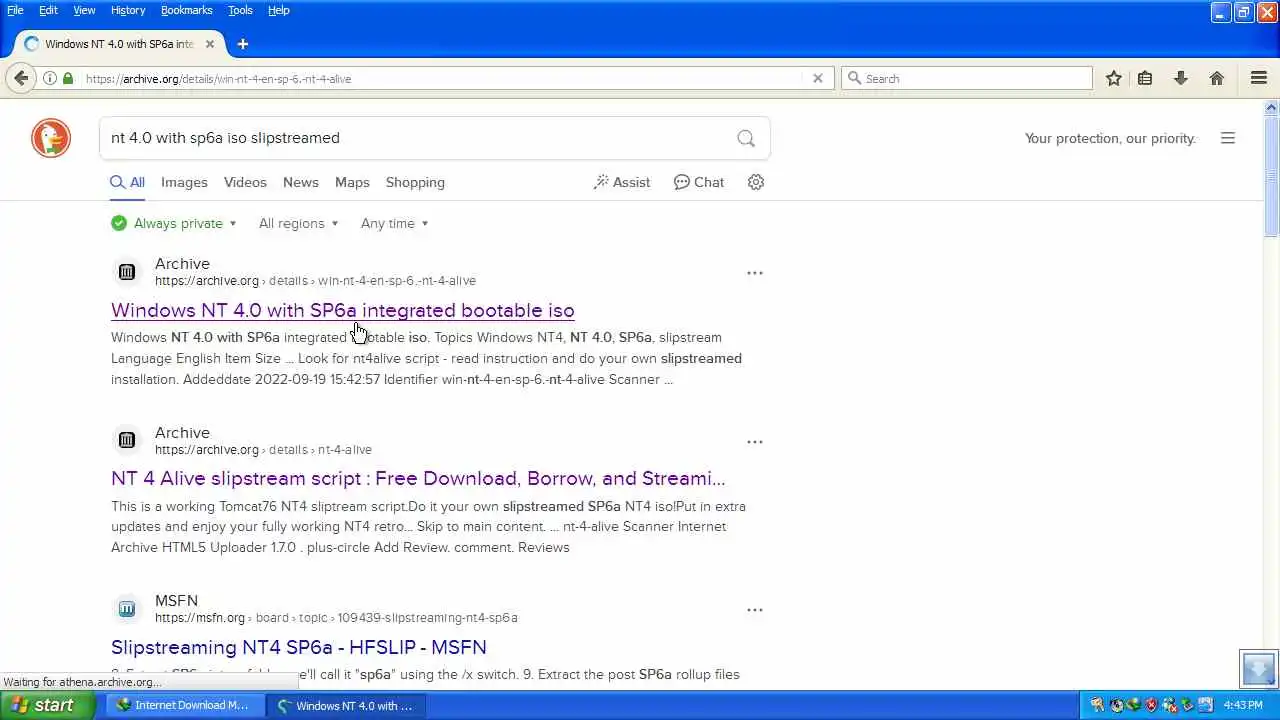Click MSFN site favicon

click(x=127, y=608)
